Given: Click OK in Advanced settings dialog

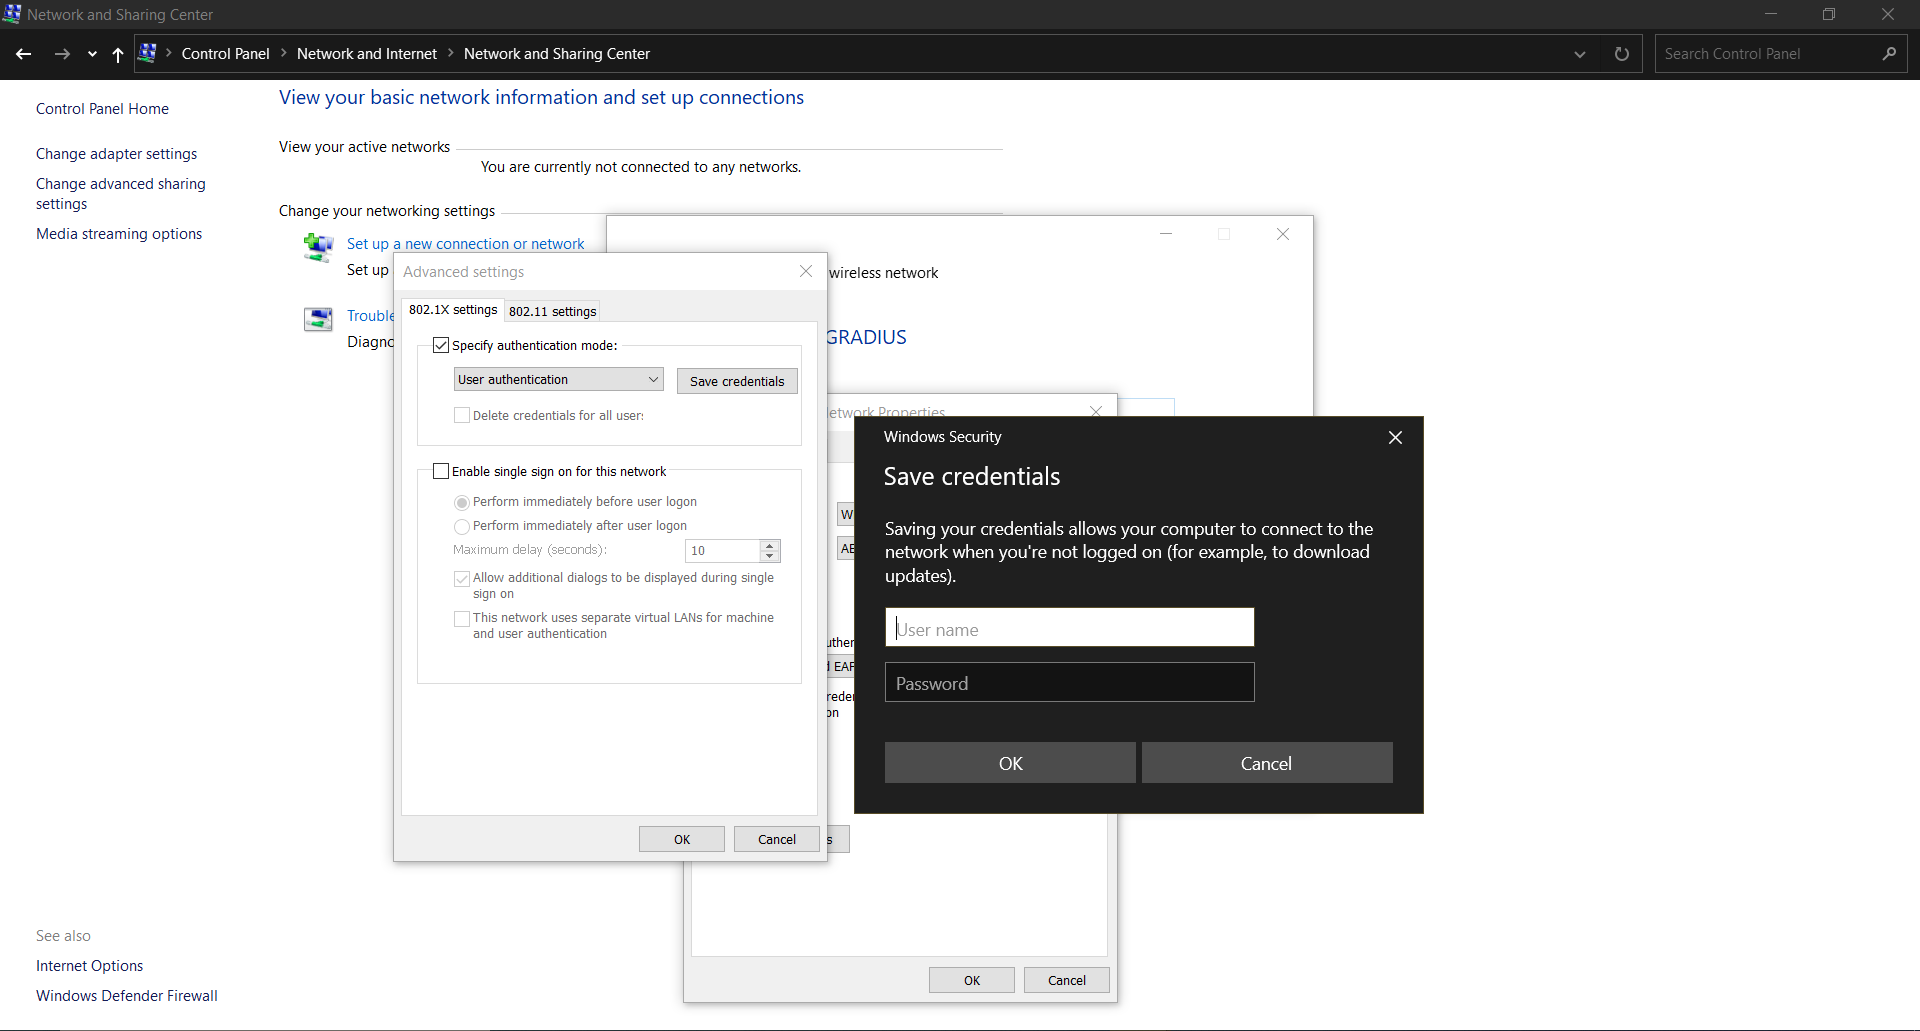Looking at the screenshot, I should click(x=682, y=839).
